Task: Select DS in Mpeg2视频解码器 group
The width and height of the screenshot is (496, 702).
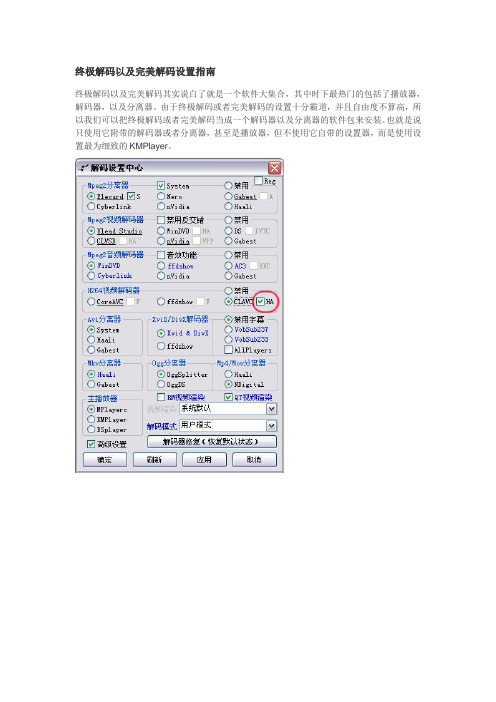Action: coord(228,231)
